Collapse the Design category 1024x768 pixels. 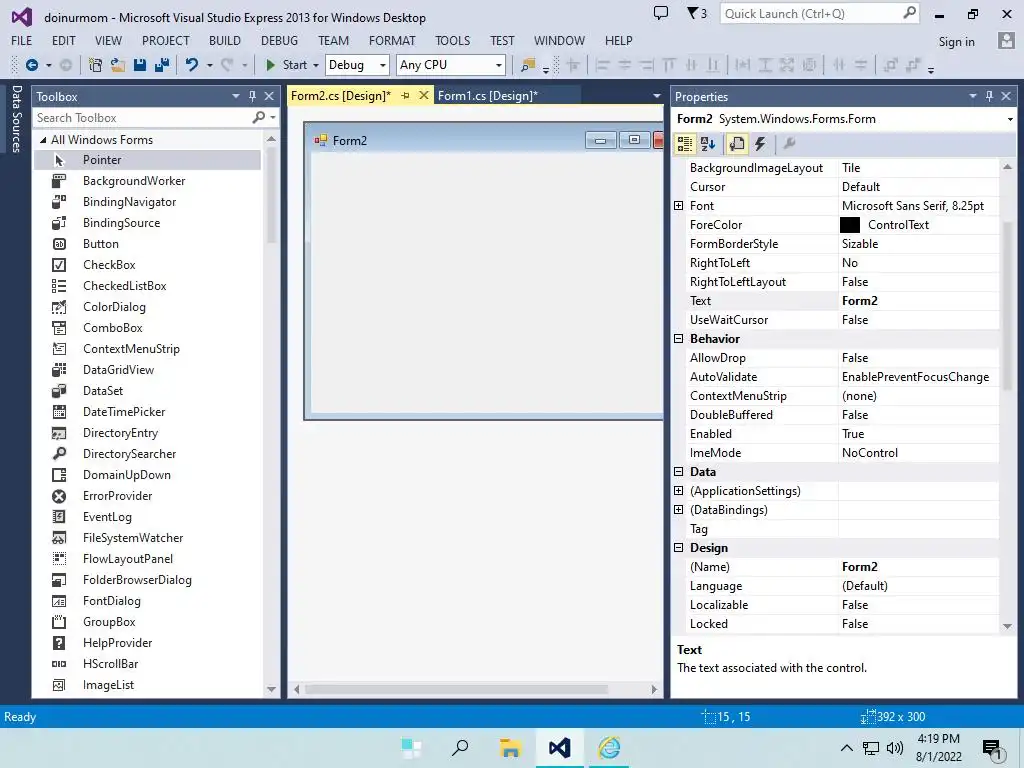coord(679,548)
